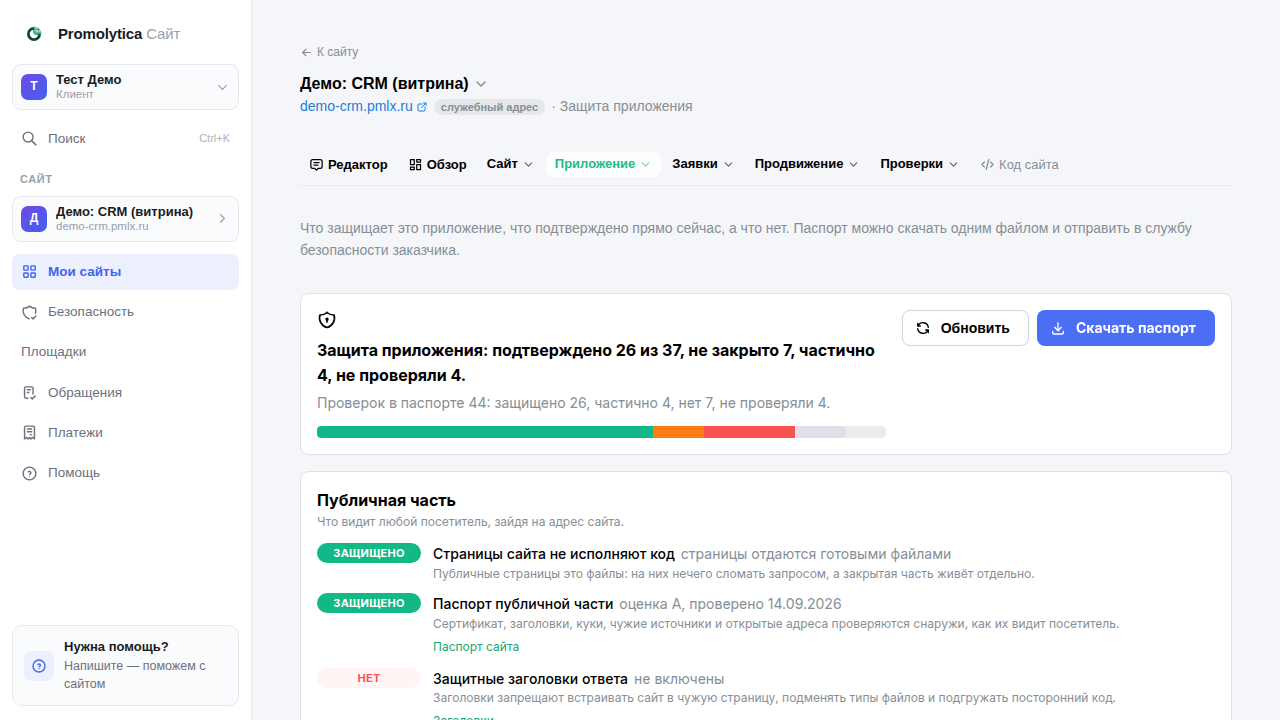This screenshot has height=720, width=1280.
Task: Click the Безопасность shield icon
Action: 30,312
